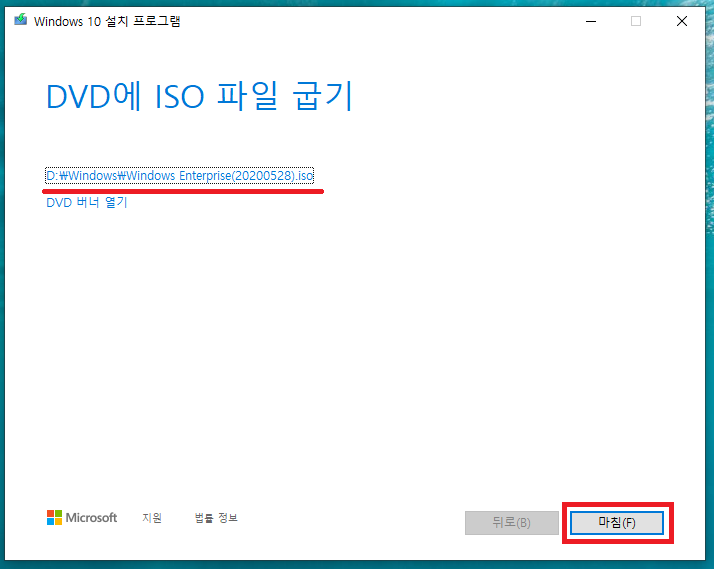This screenshot has width=714, height=569.
Task: Open the 지원 support link
Action: 152,518
